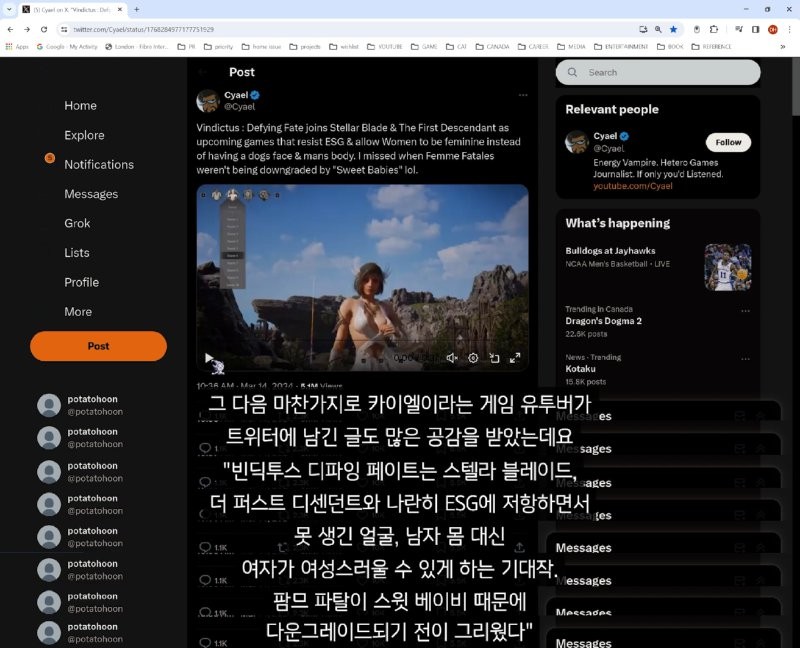Open more options for Dragon's Dogma 2
Viewport: 800px width, 648px height.
point(745,310)
